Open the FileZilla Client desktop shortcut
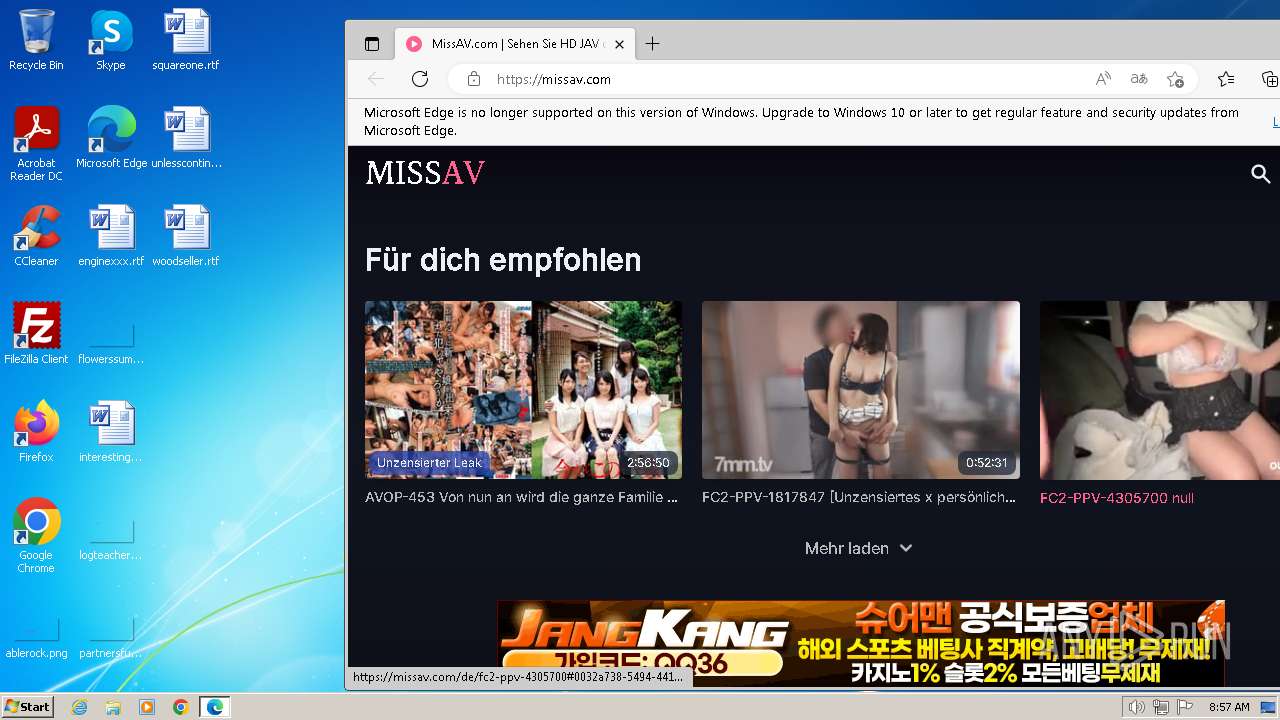The image size is (1280, 720). 36,334
